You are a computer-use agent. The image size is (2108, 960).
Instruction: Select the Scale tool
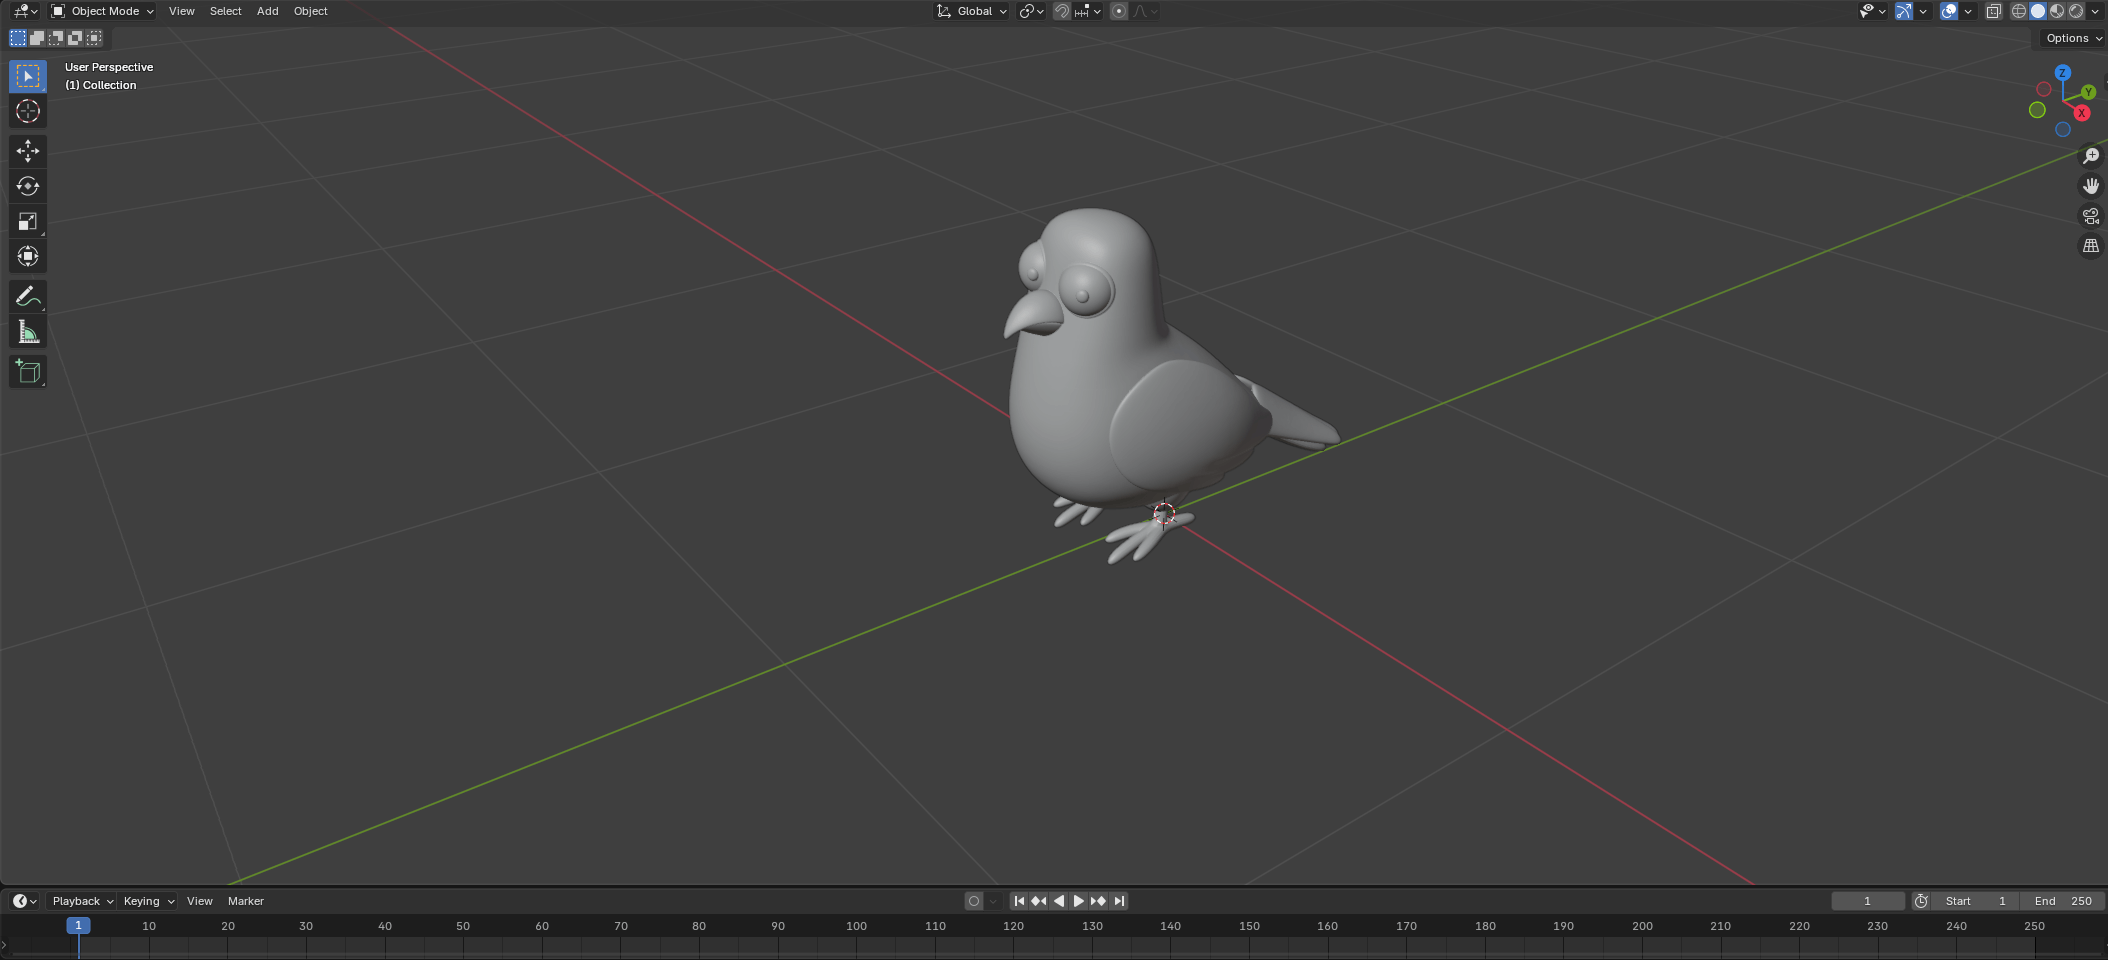(27, 221)
